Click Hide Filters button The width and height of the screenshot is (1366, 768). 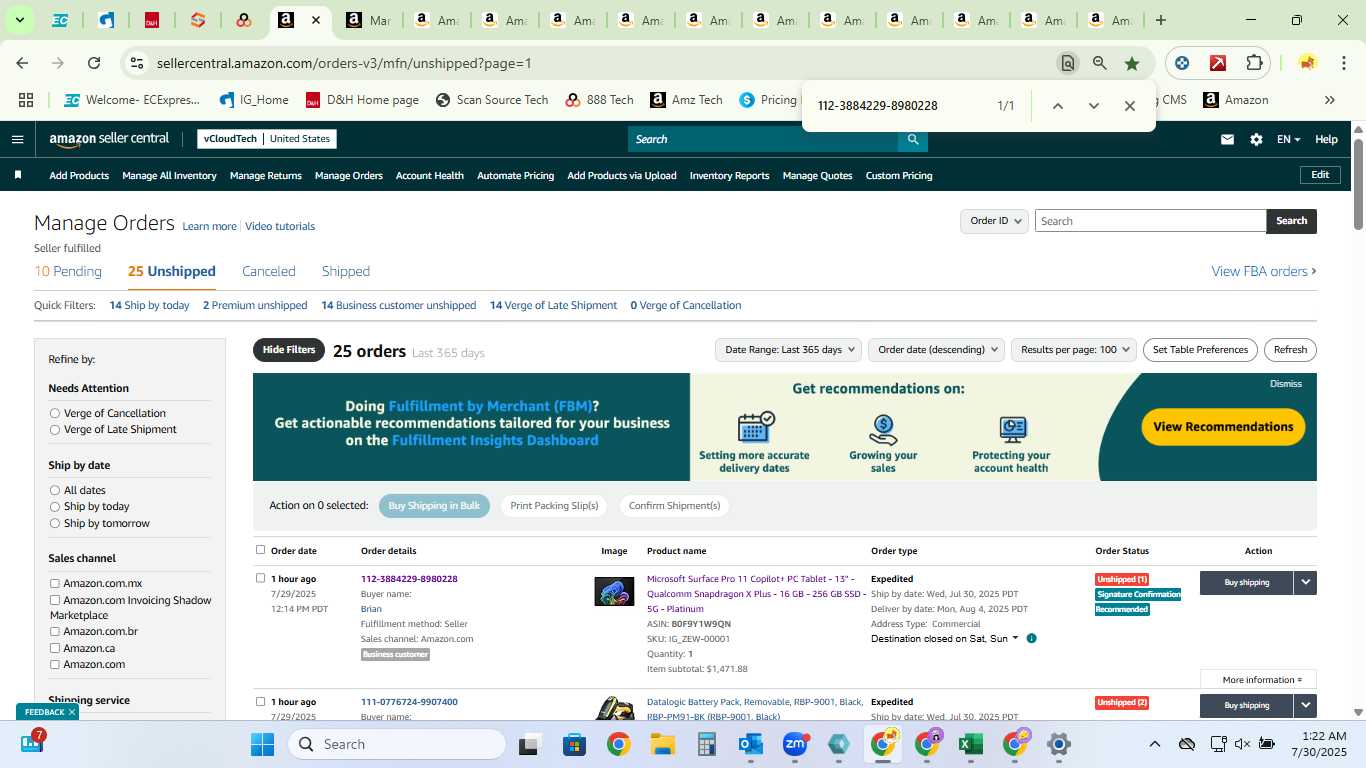point(289,350)
